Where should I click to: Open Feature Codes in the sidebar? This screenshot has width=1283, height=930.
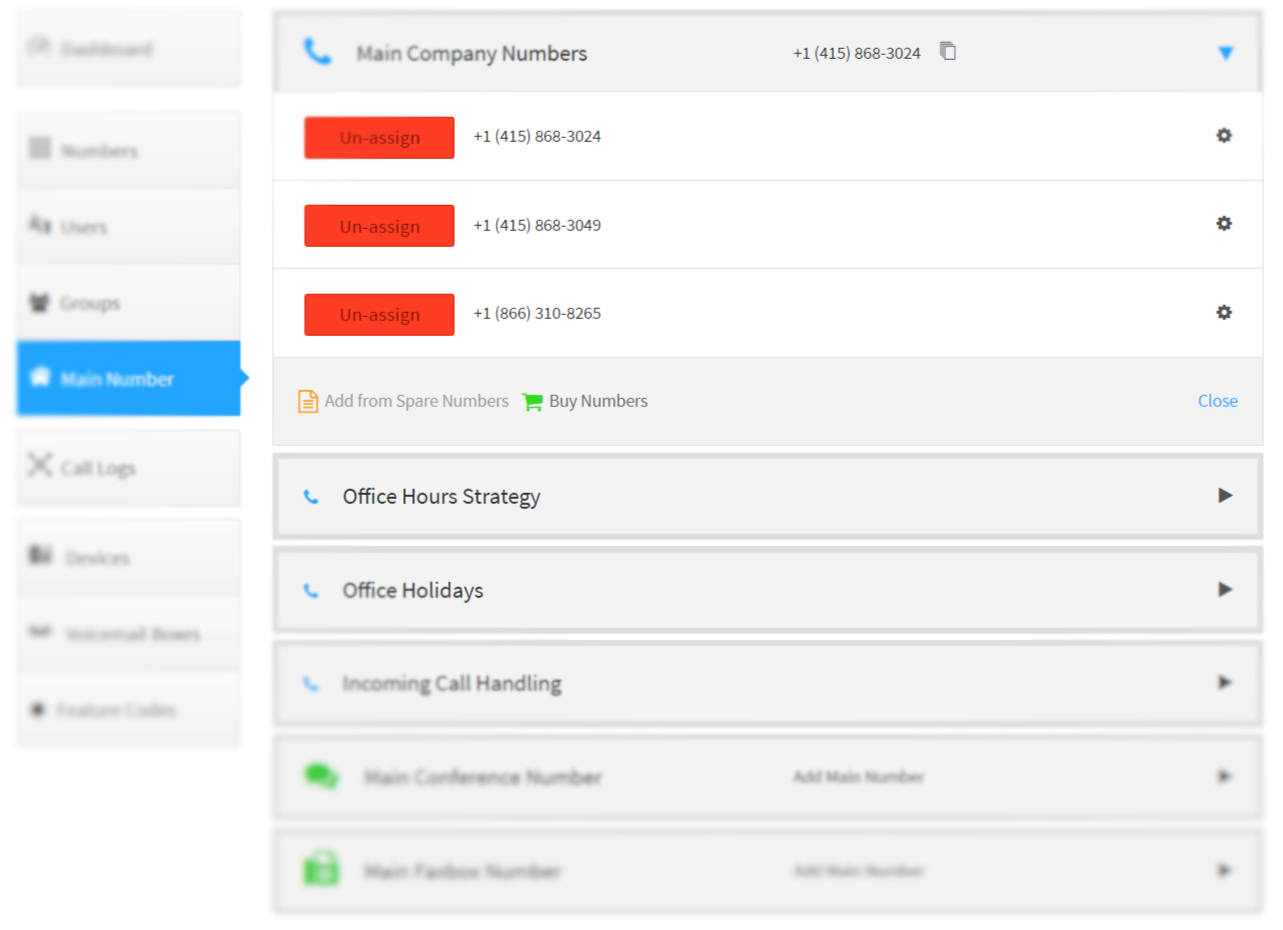[x=128, y=710]
